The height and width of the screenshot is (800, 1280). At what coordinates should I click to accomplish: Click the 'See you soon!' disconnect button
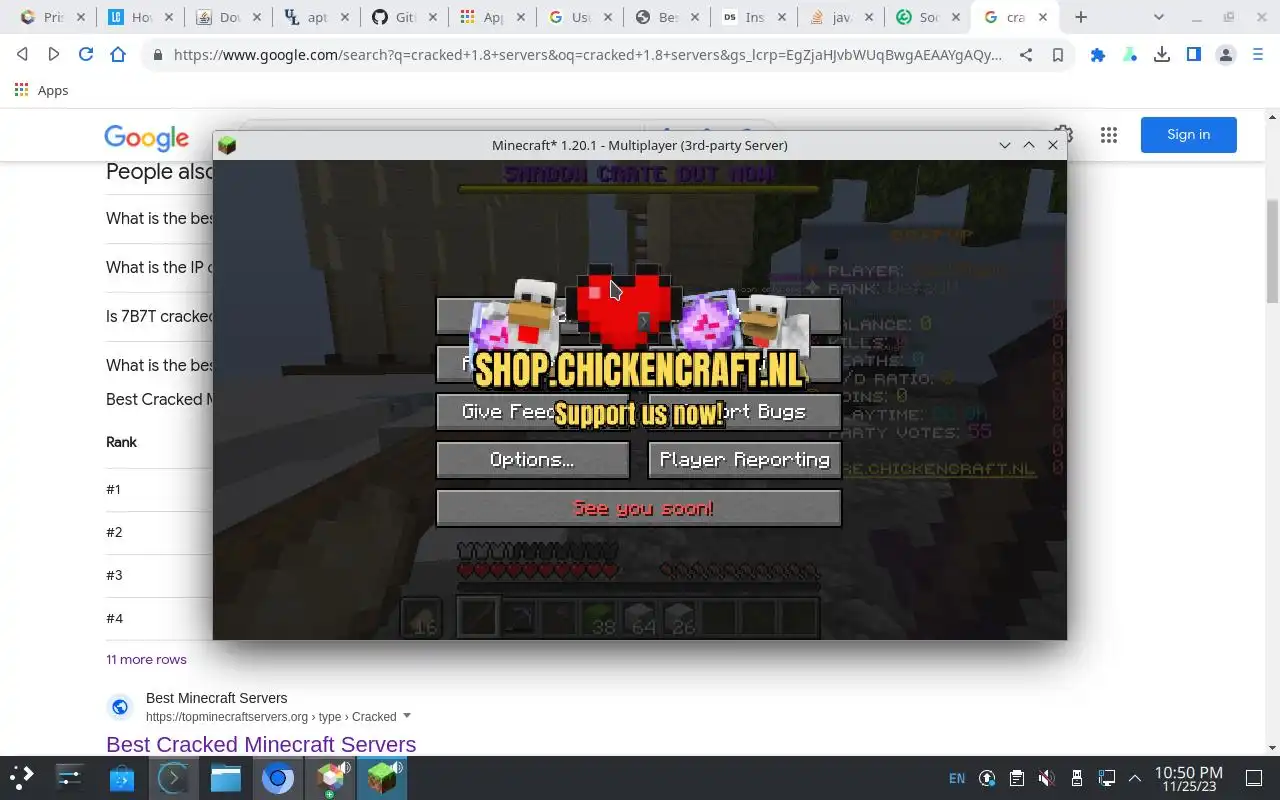(x=639, y=508)
